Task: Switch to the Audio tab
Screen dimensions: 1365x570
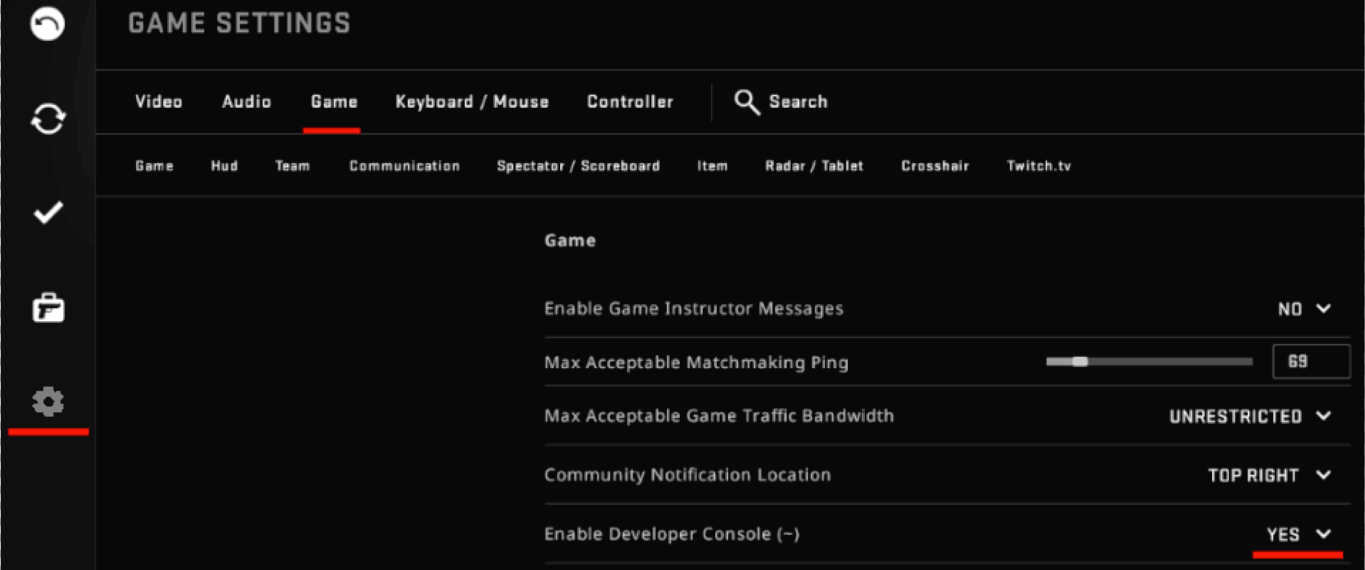Action: coord(247,102)
